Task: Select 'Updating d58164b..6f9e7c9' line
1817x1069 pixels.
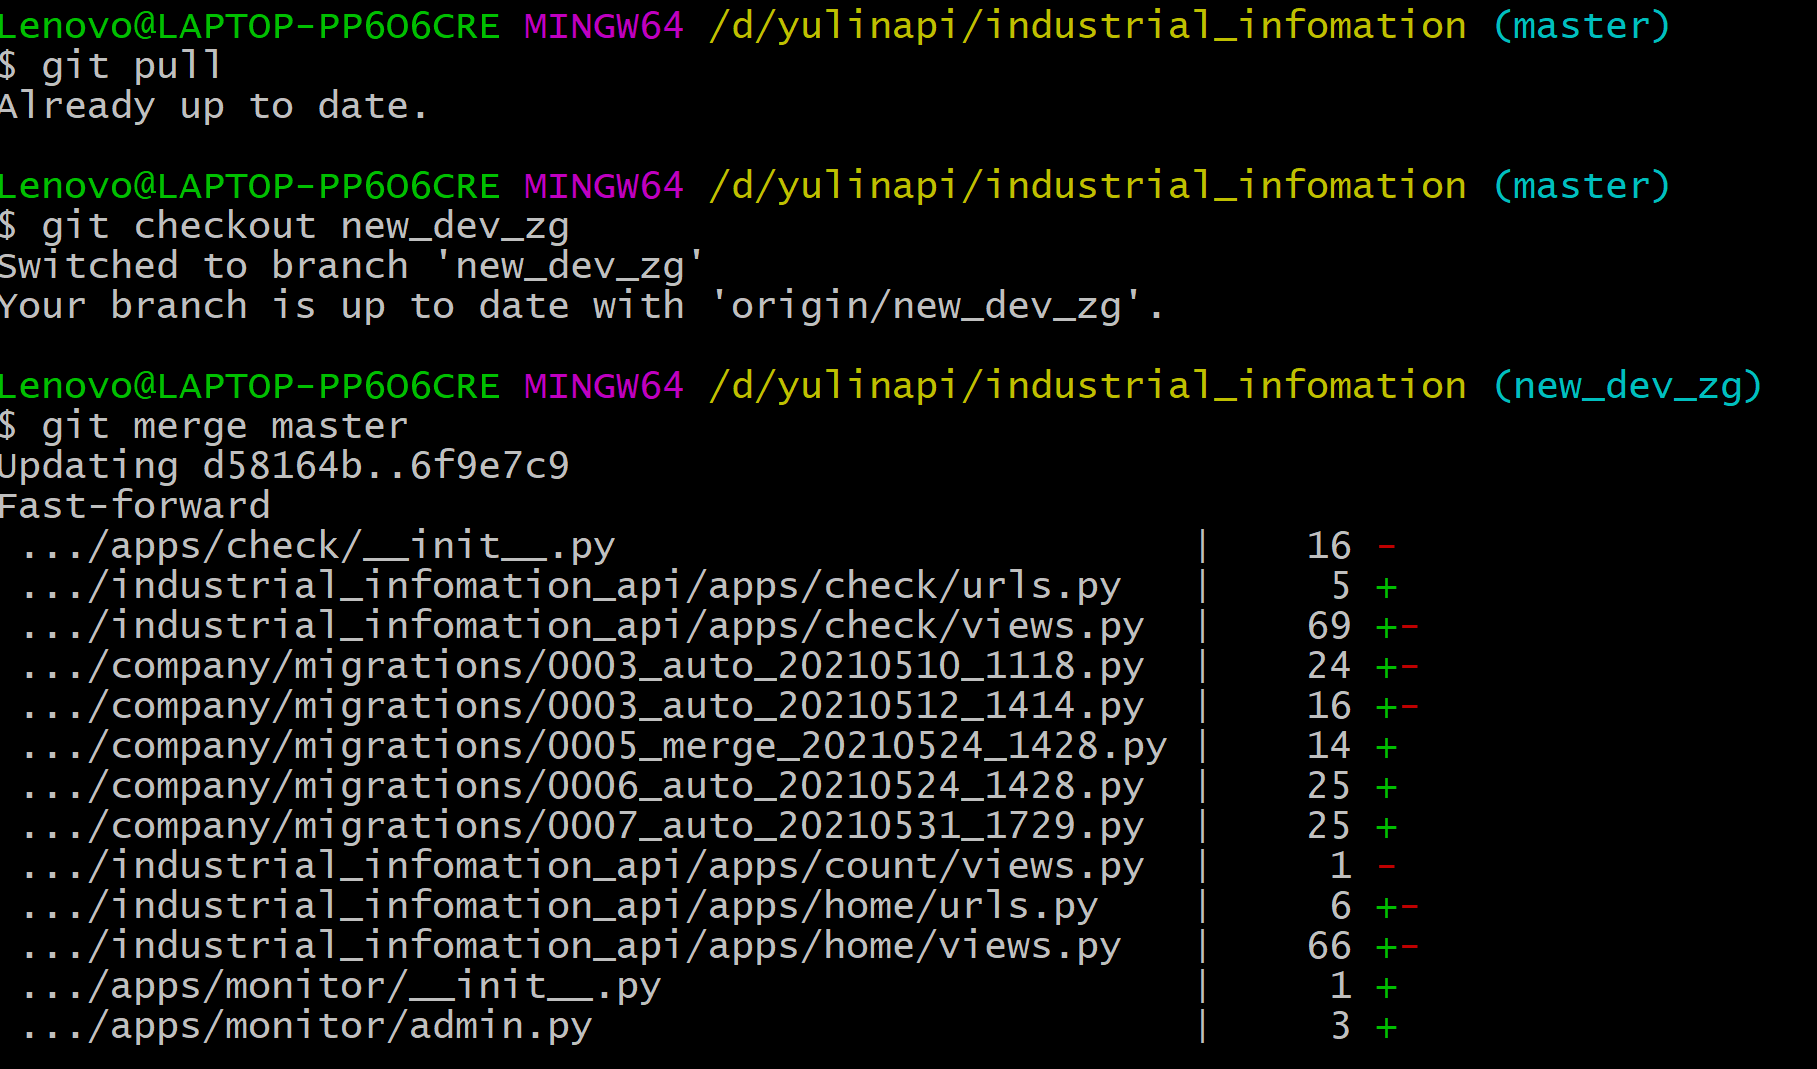Action: click(x=284, y=466)
